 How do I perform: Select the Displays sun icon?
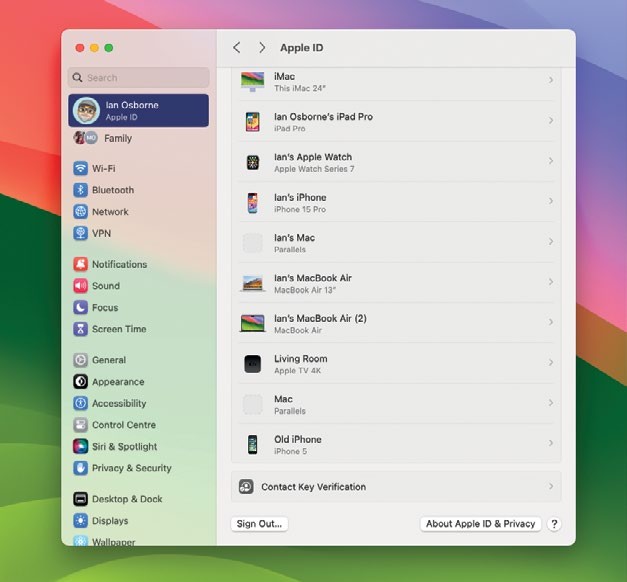point(80,520)
